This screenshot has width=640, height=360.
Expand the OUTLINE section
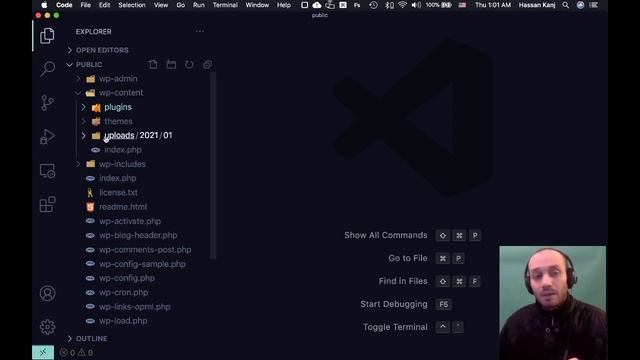(87, 339)
